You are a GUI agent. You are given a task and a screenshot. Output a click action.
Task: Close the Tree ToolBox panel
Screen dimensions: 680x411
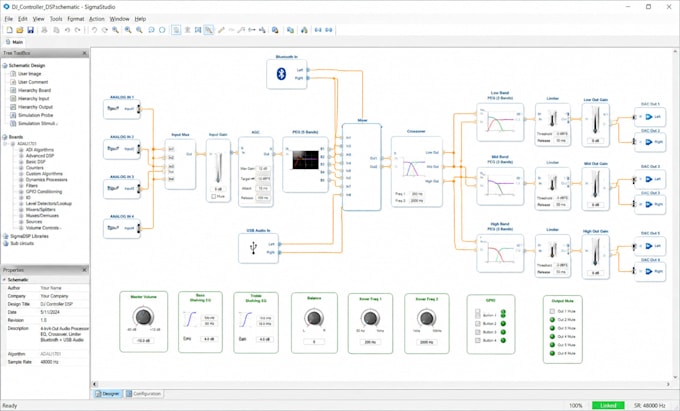click(x=85, y=53)
